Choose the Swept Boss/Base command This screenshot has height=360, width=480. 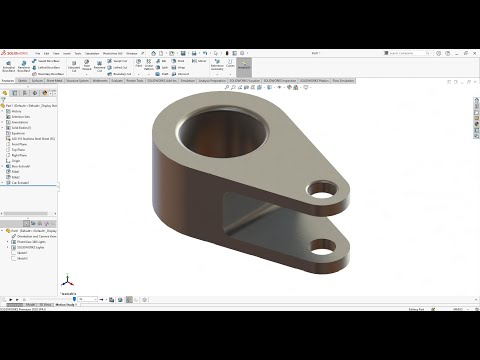pyautogui.click(x=46, y=61)
